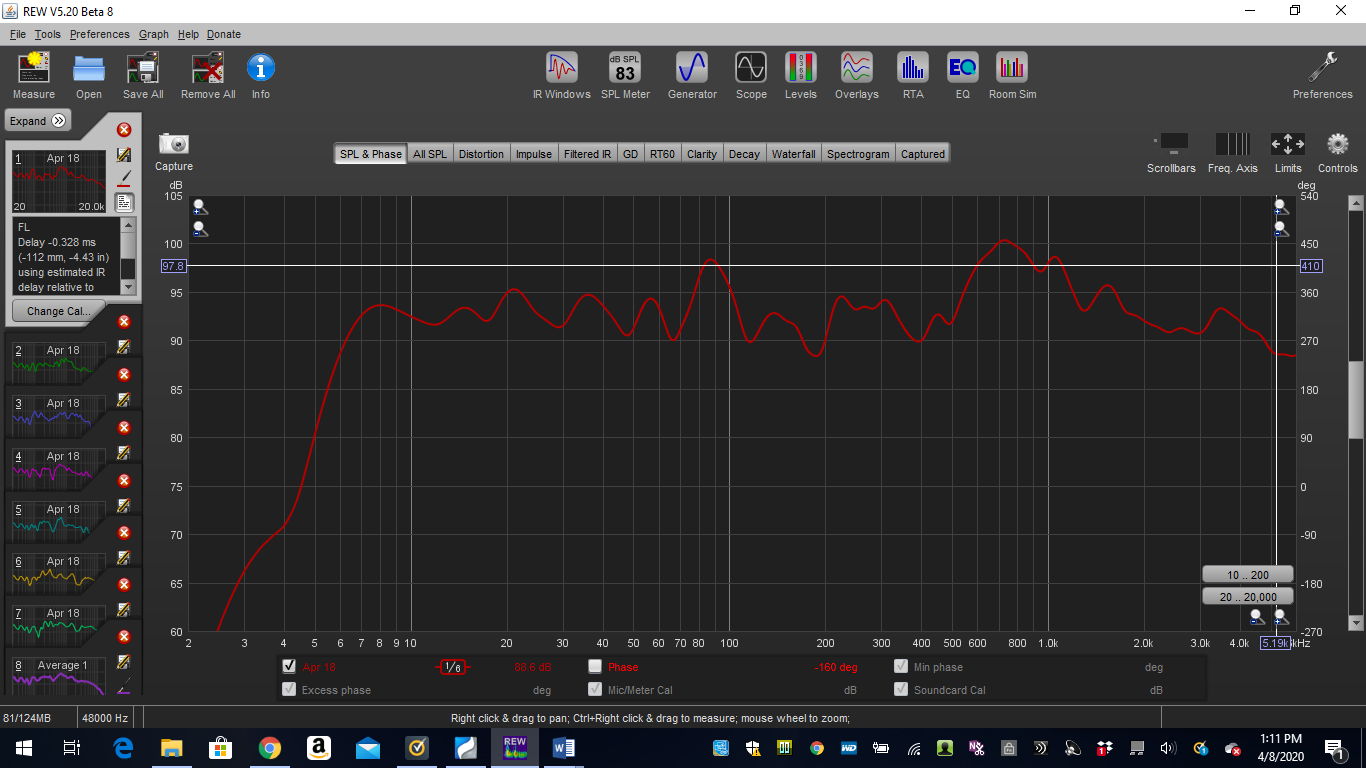
Task: Click the Expand panel button
Action: 38,121
